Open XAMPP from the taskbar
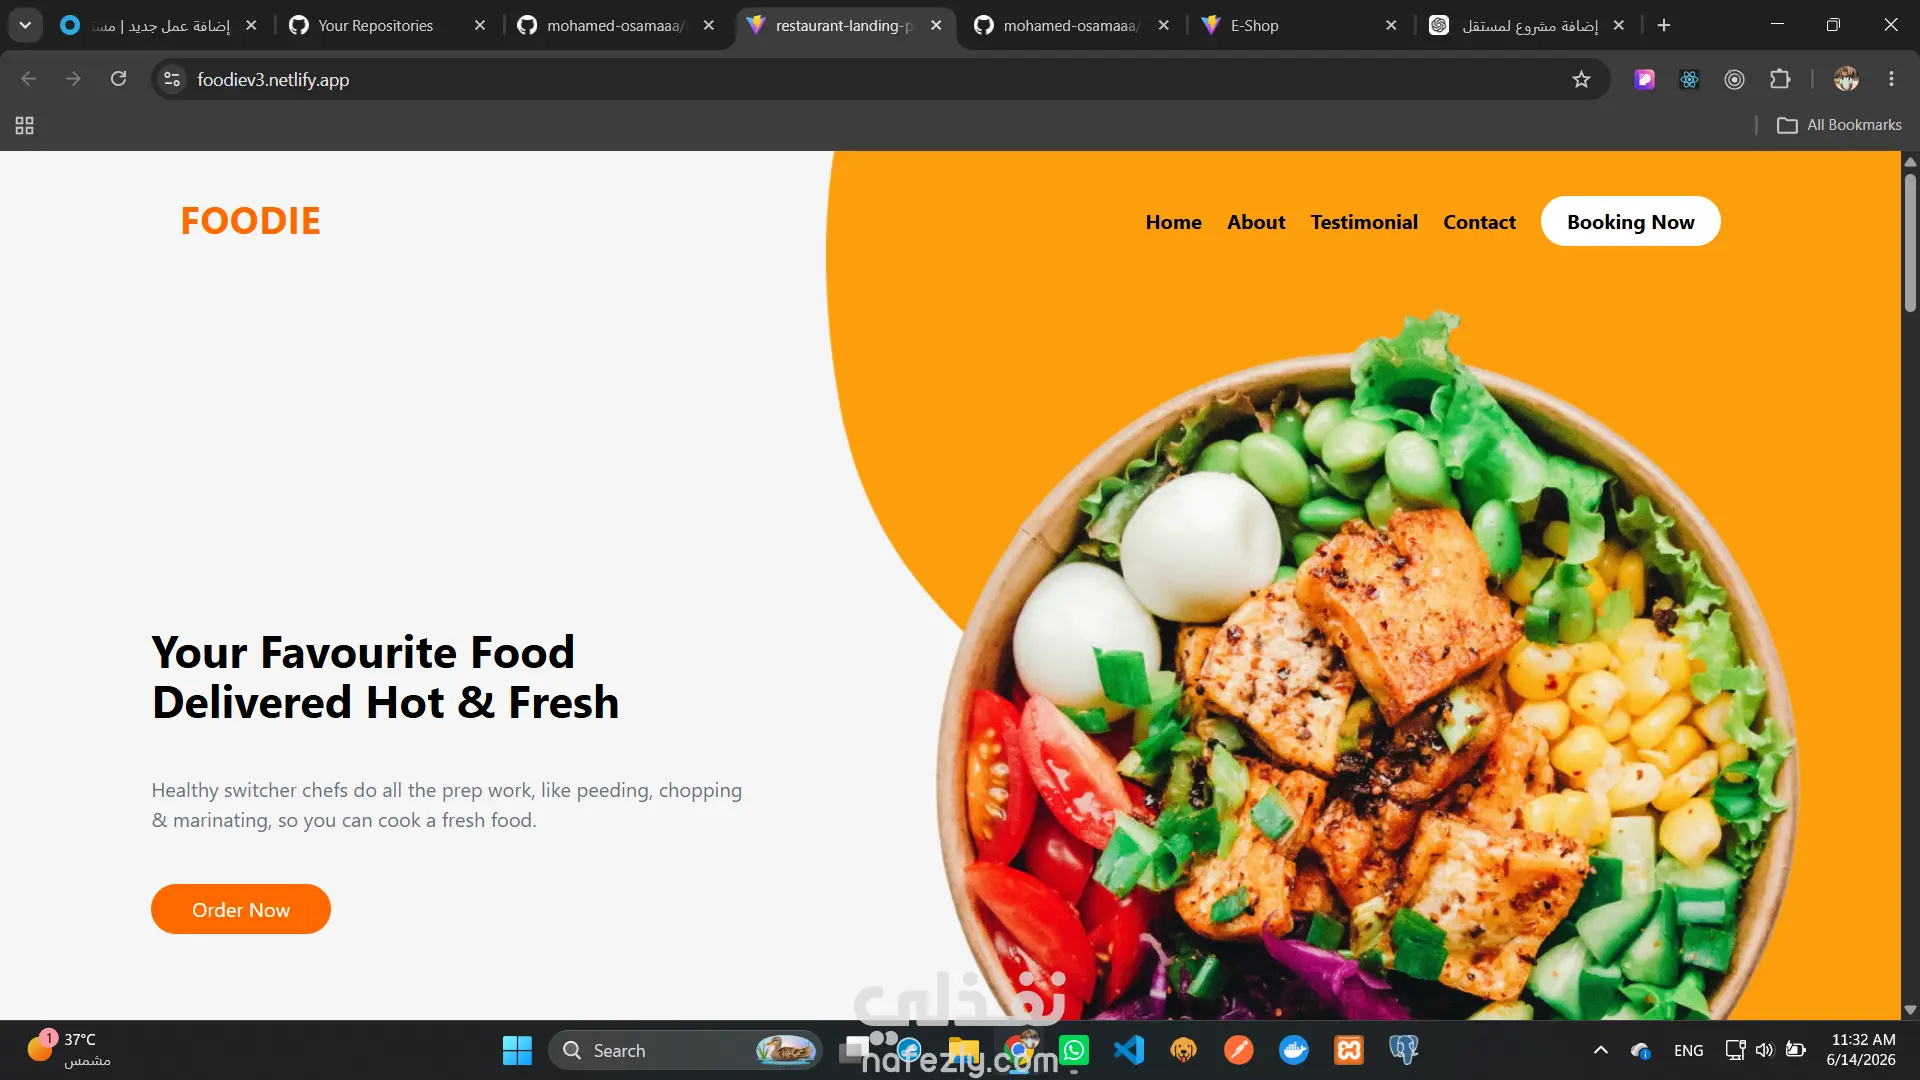Viewport: 1920px width, 1080px height. (1349, 1050)
